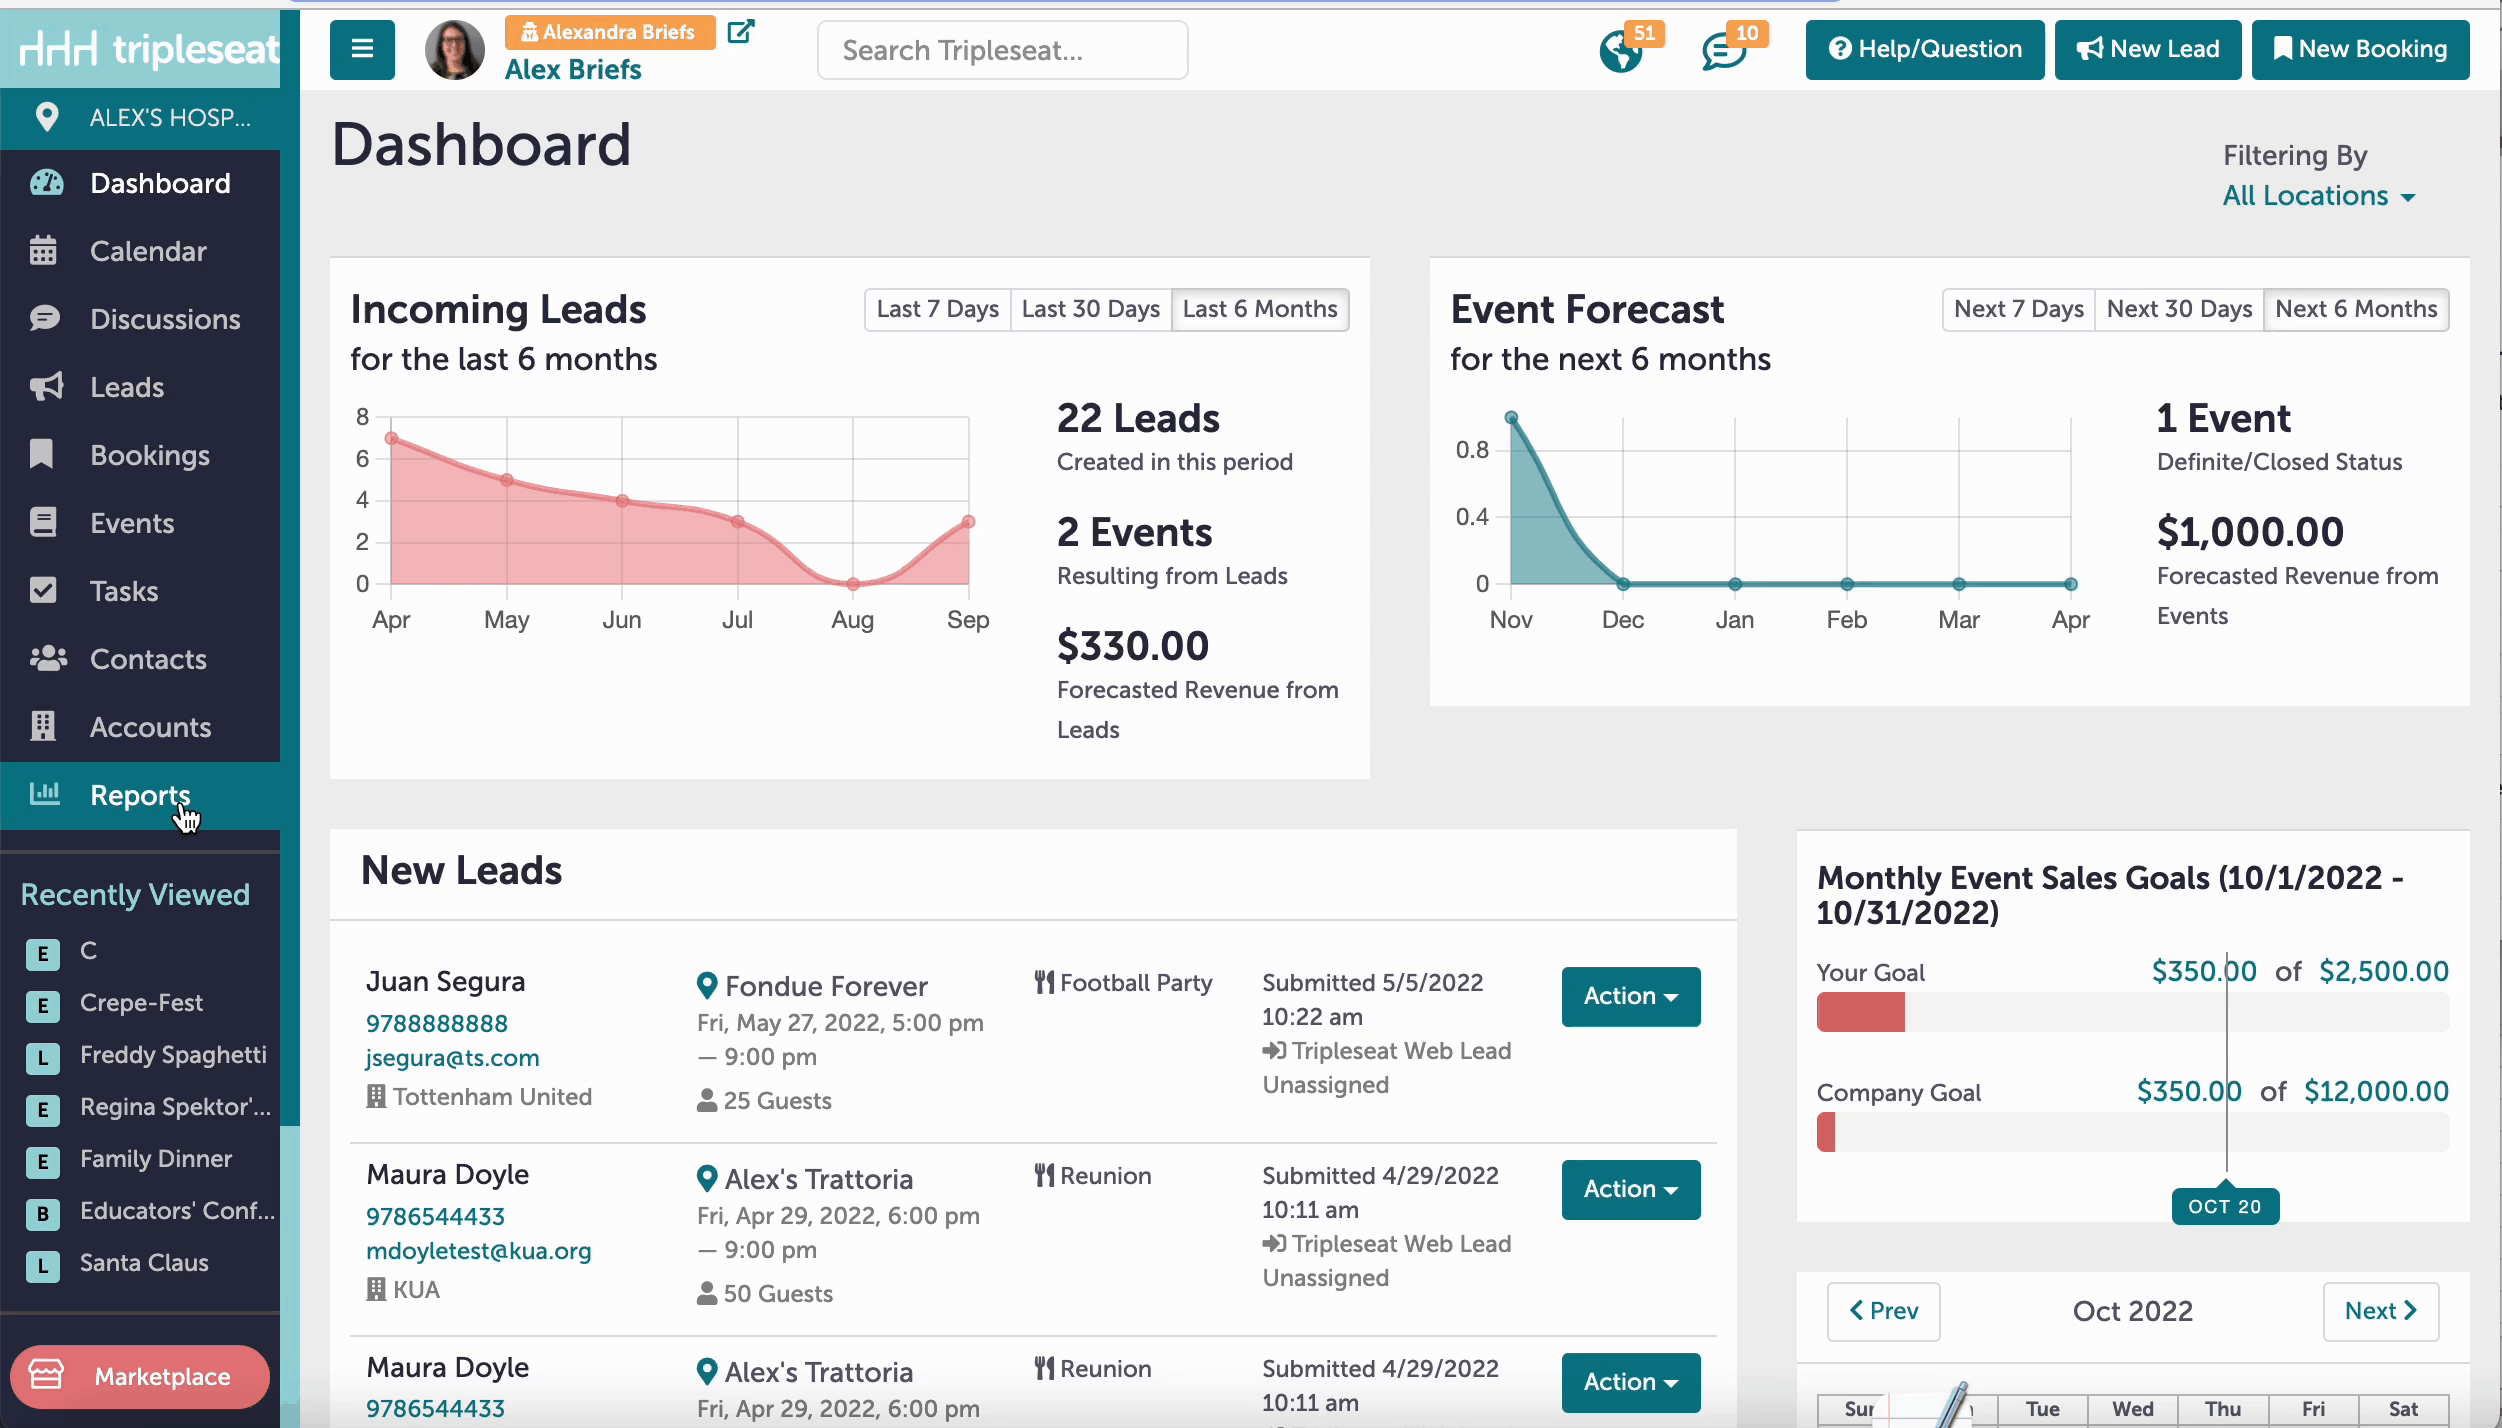Create a New Lead
This screenshot has height=1428, width=2502.
pos(2148,49)
